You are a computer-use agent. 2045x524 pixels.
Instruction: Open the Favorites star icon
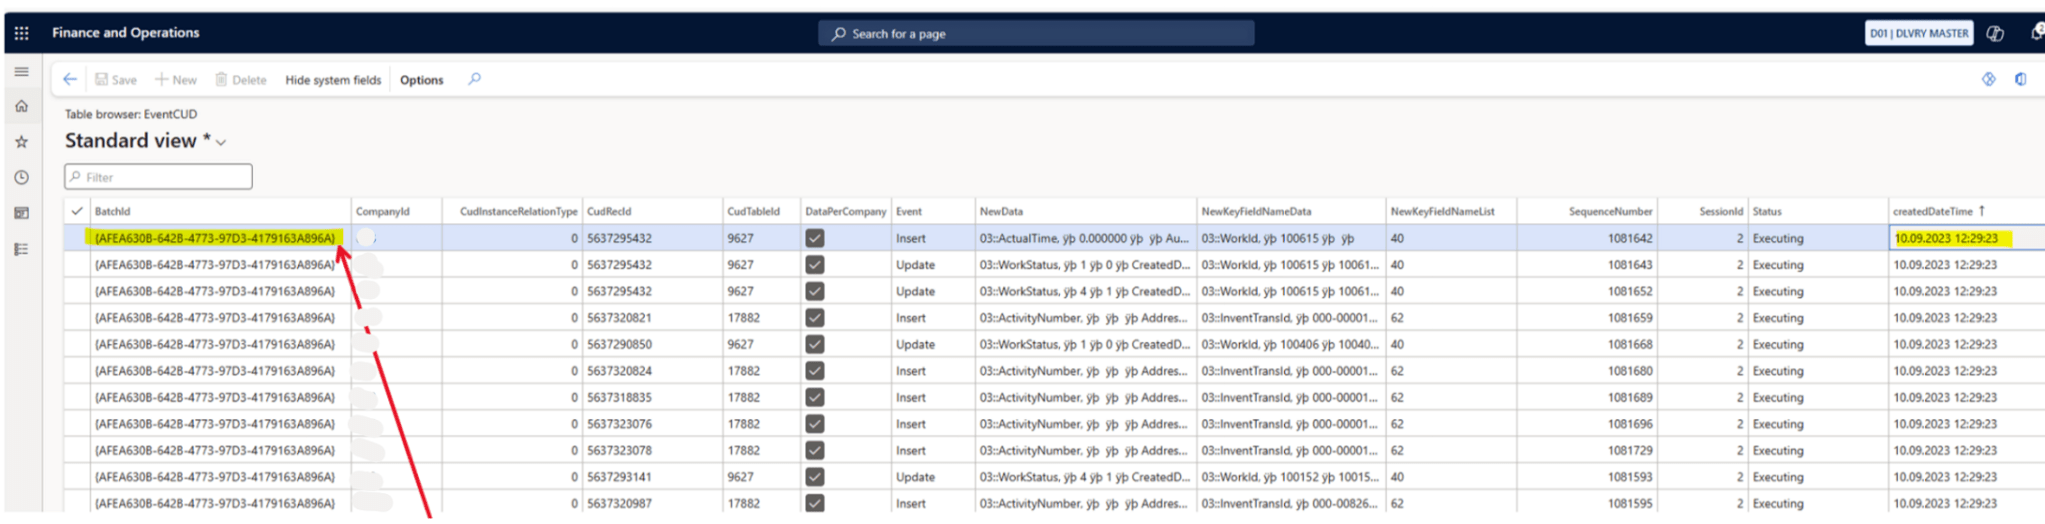[x=21, y=142]
